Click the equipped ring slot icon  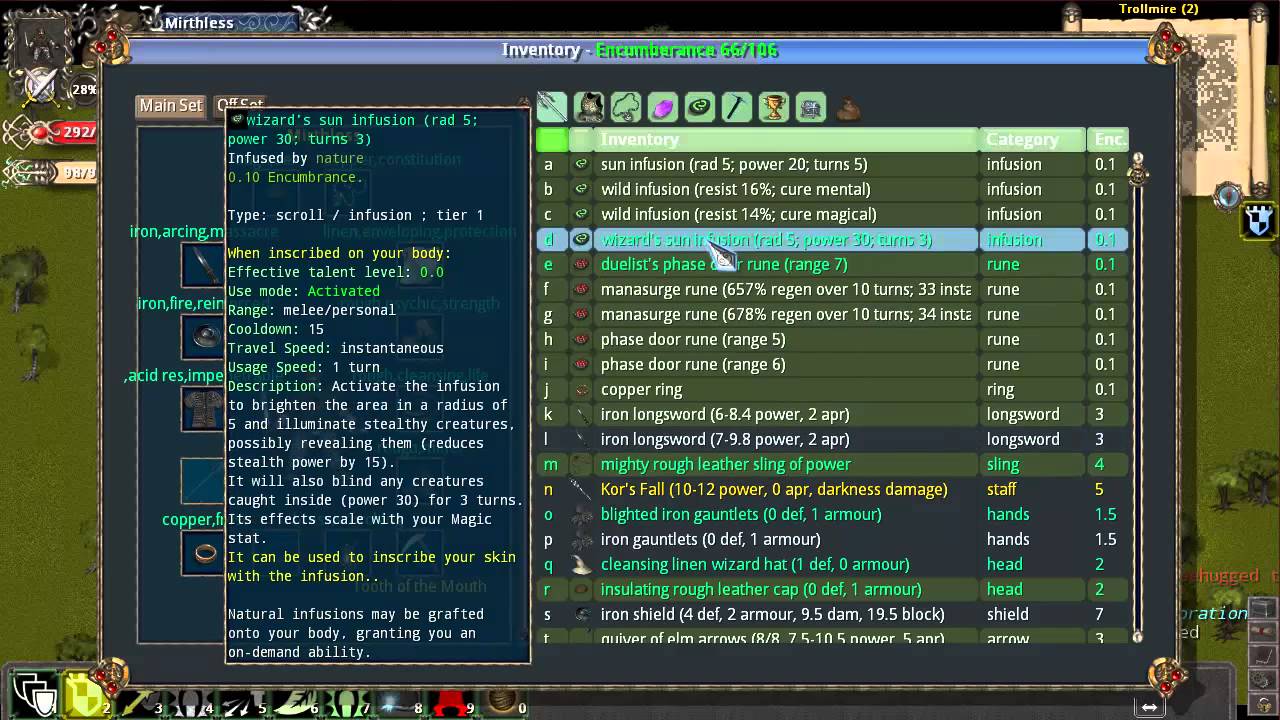tap(205, 553)
